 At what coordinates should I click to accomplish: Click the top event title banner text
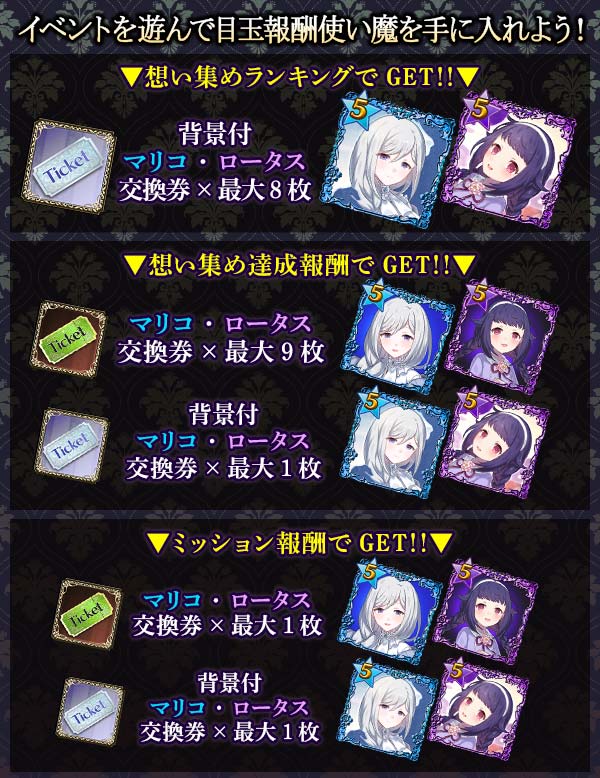(300, 31)
